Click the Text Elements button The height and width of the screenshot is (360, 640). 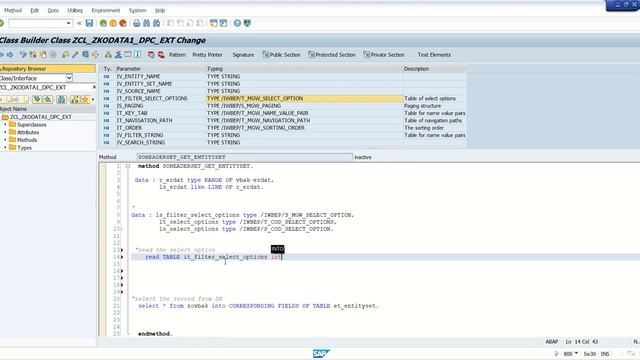pos(434,55)
